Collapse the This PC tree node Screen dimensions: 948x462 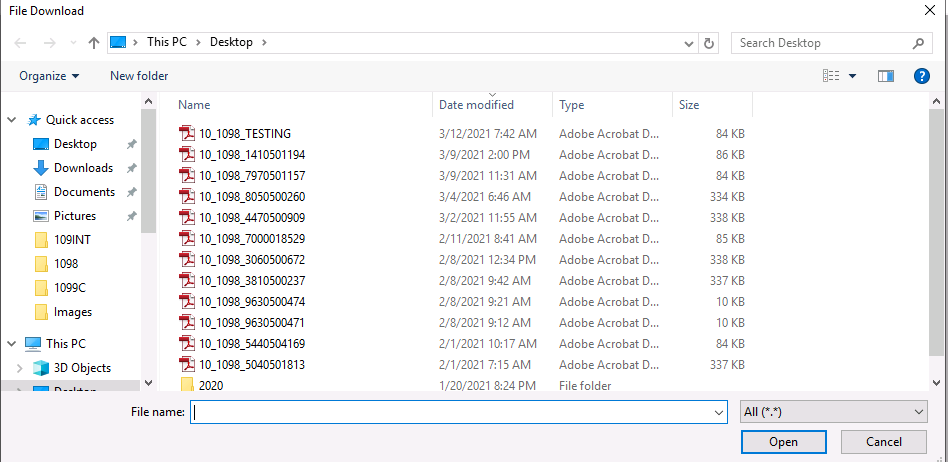click(11, 343)
